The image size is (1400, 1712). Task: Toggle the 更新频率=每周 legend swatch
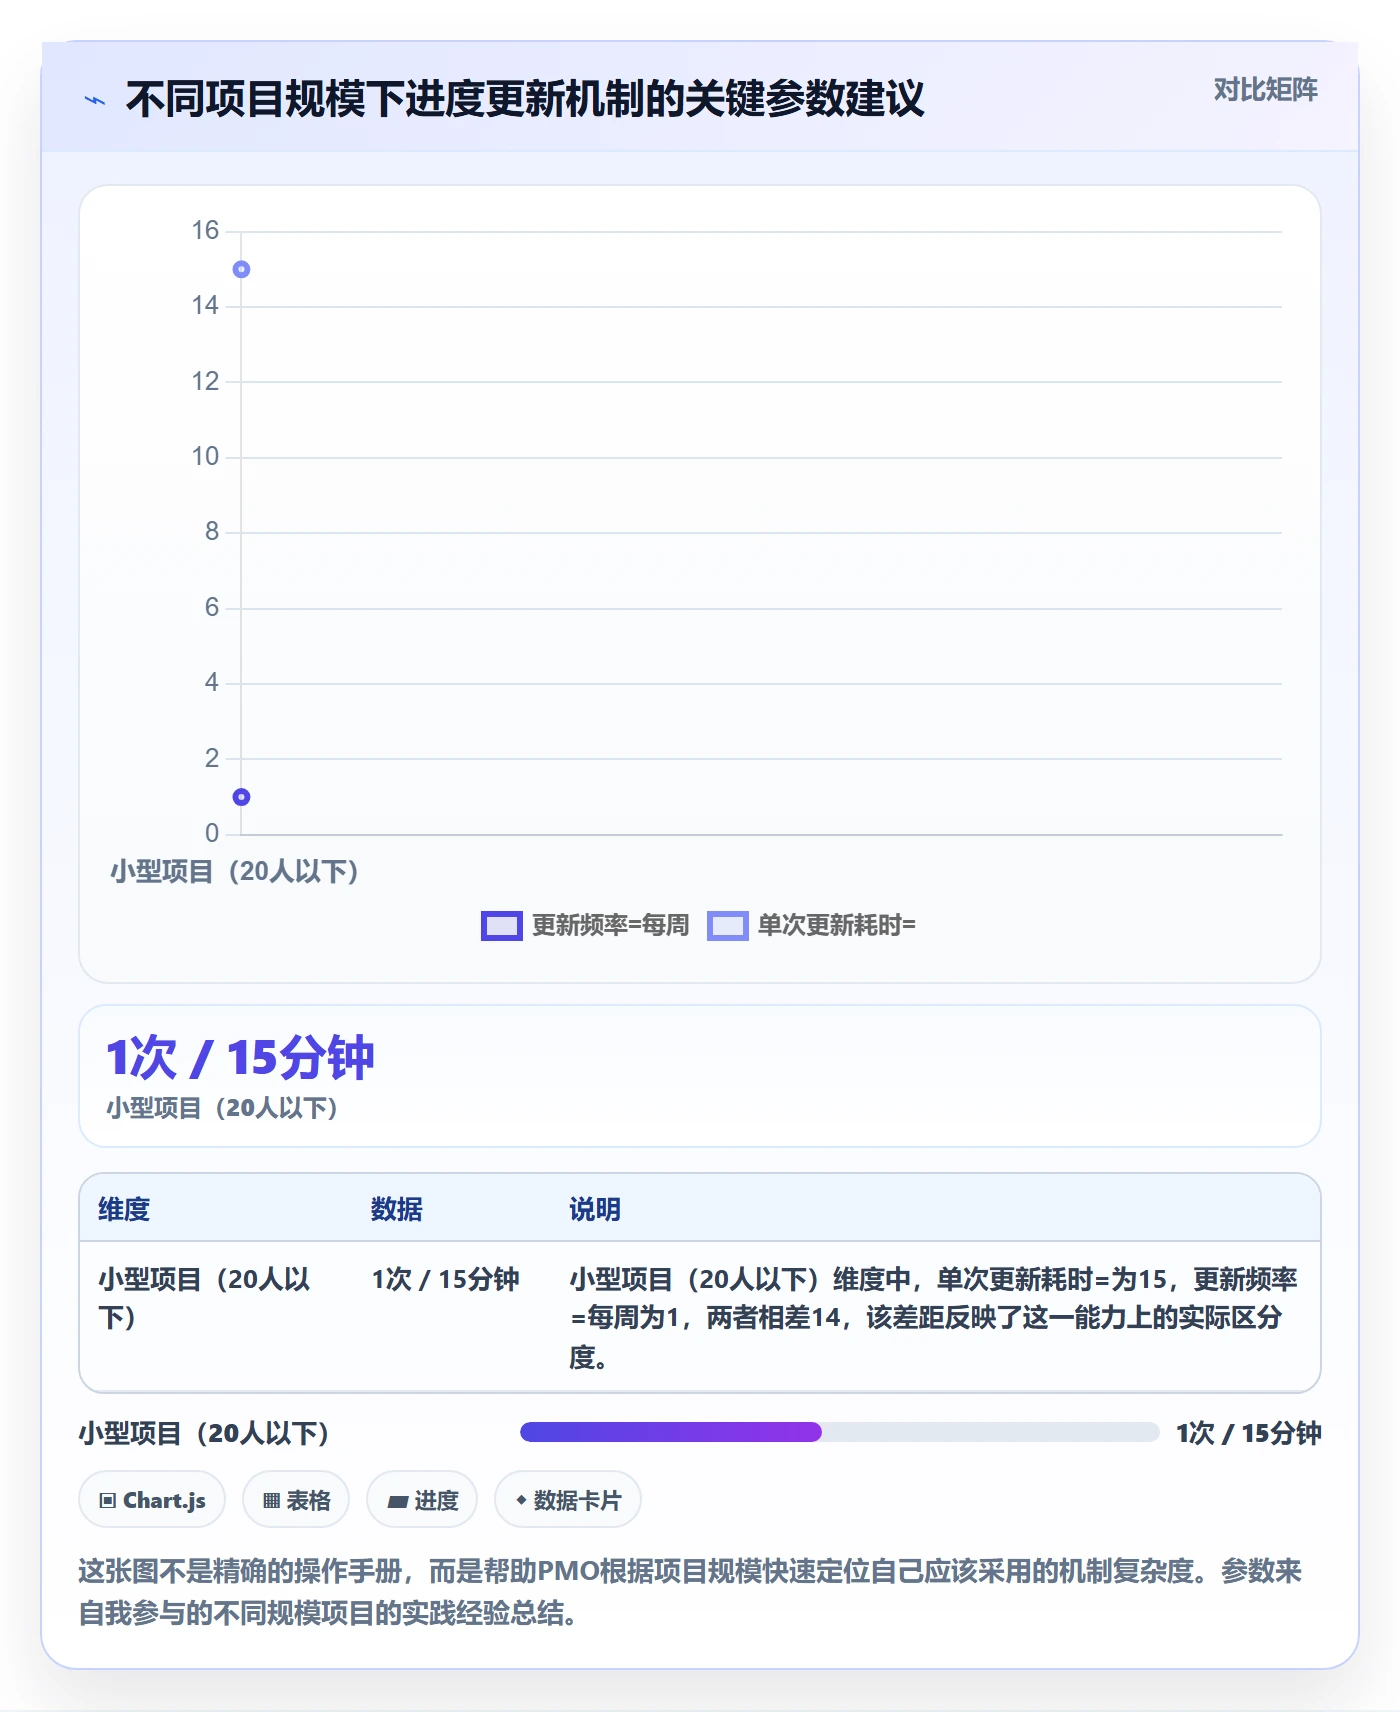[501, 926]
